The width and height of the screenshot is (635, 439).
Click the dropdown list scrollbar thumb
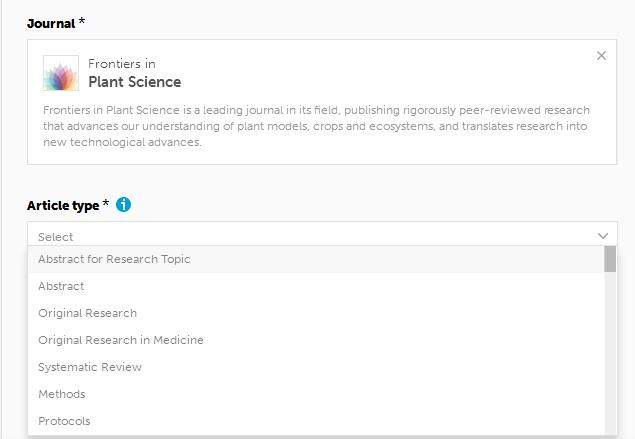click(x=610, y=259)
